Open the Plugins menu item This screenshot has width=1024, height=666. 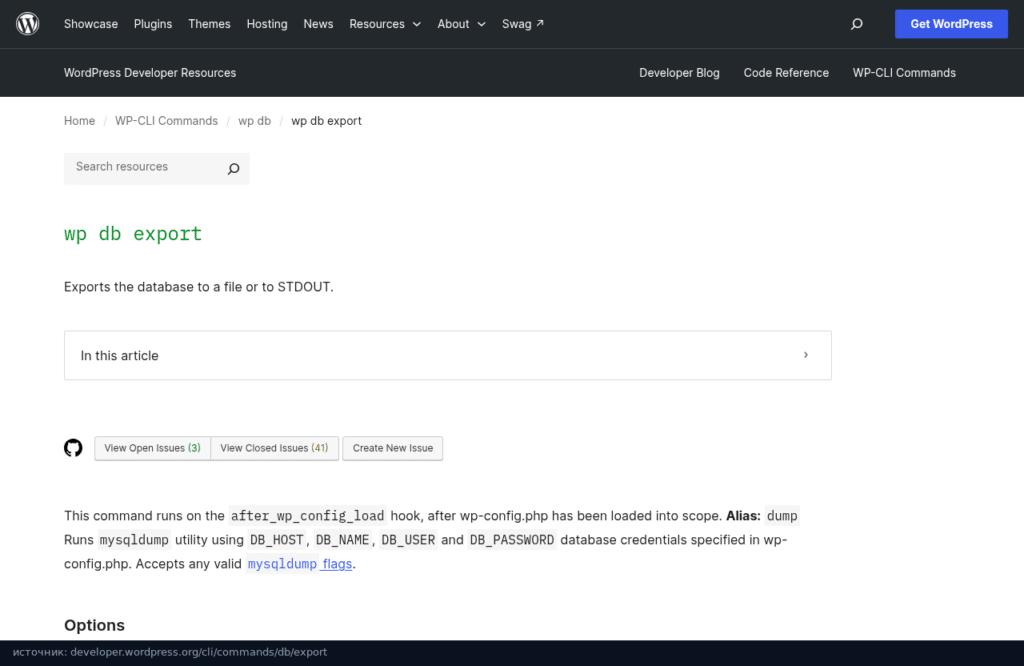pos(153,24)
